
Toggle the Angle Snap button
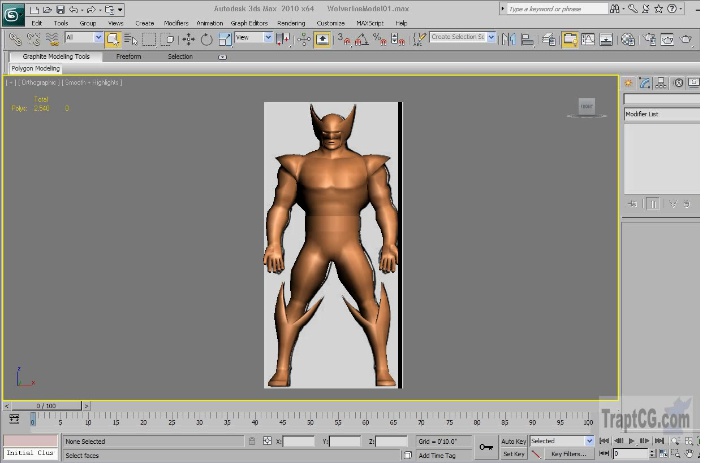(362, 39)
